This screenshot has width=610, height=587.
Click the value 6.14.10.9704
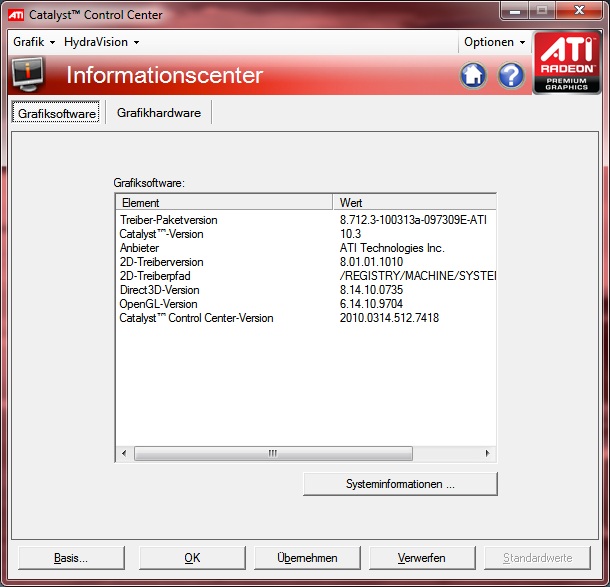tap(372, 304)
